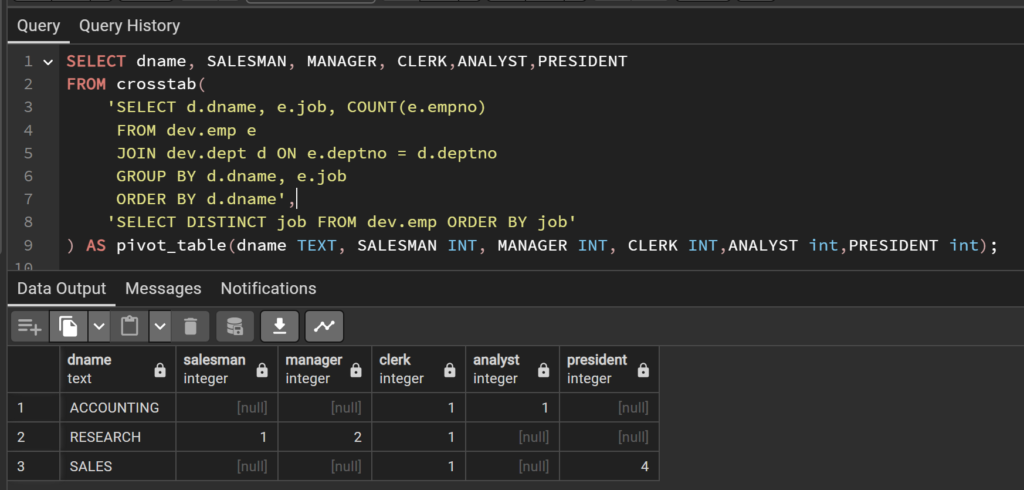1024x490 pixels.
Task: Click the JOIN dev.dept code line
Action: 306,154
